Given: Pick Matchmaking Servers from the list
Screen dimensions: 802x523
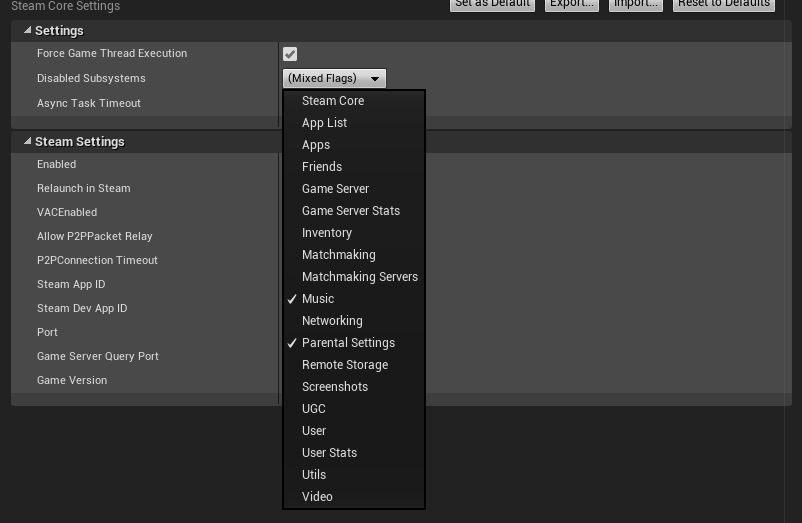Looking at the screenshot, I should [360, 277].
